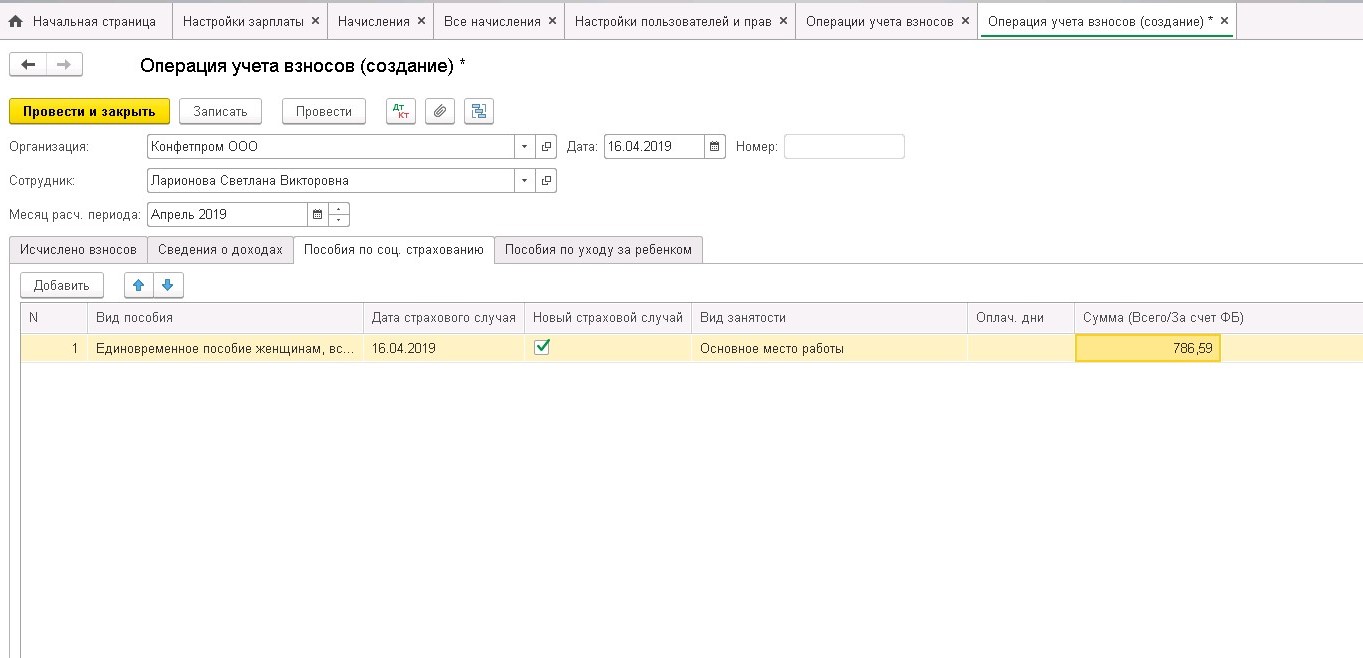Click the Провести и закрыть button
The width and height of the screenshot is (1363, 658).
pos(89,112)
